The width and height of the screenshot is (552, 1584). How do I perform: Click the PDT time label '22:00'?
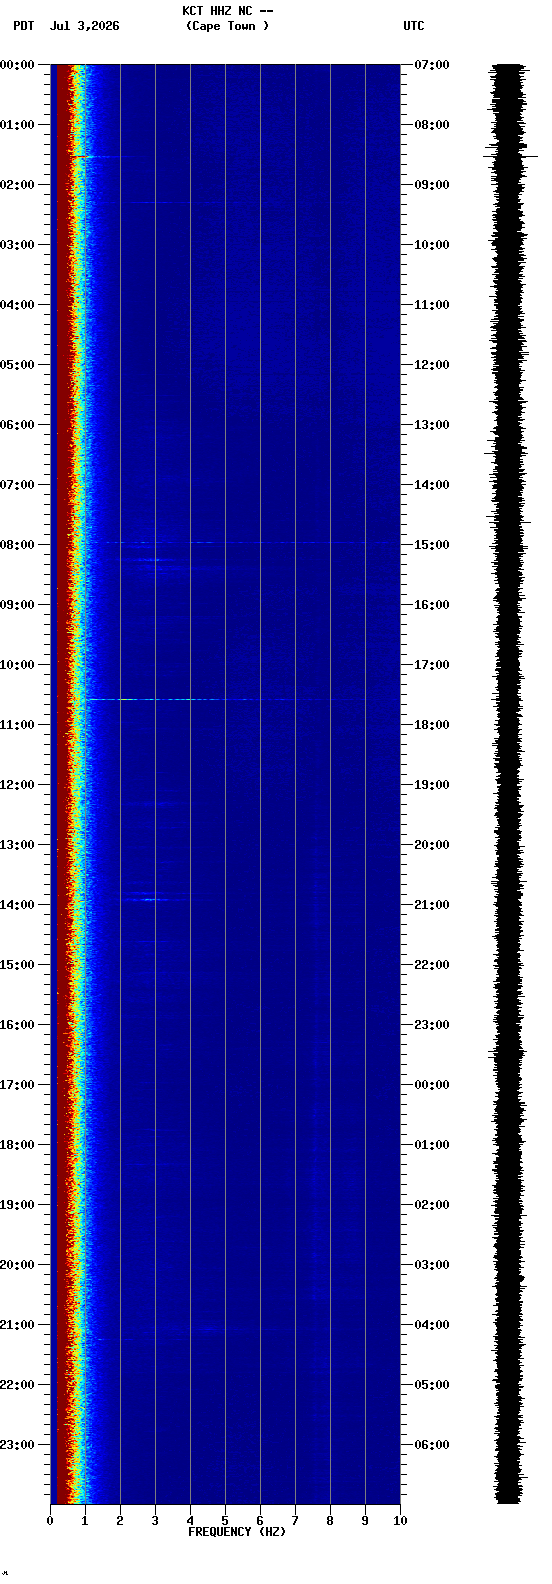pyautogui.click(x=17, y=1385)
